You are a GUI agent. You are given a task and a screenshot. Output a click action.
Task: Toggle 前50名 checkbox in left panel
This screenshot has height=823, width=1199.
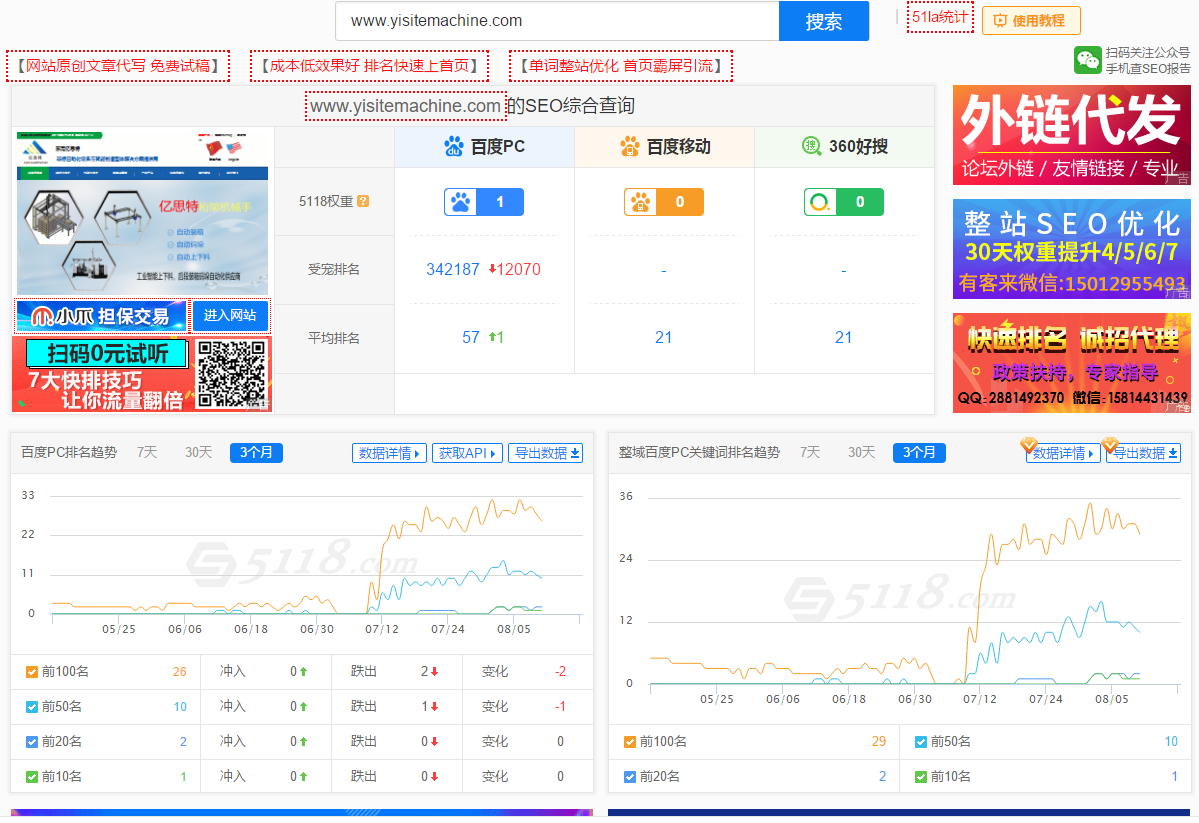pos(31,708)
